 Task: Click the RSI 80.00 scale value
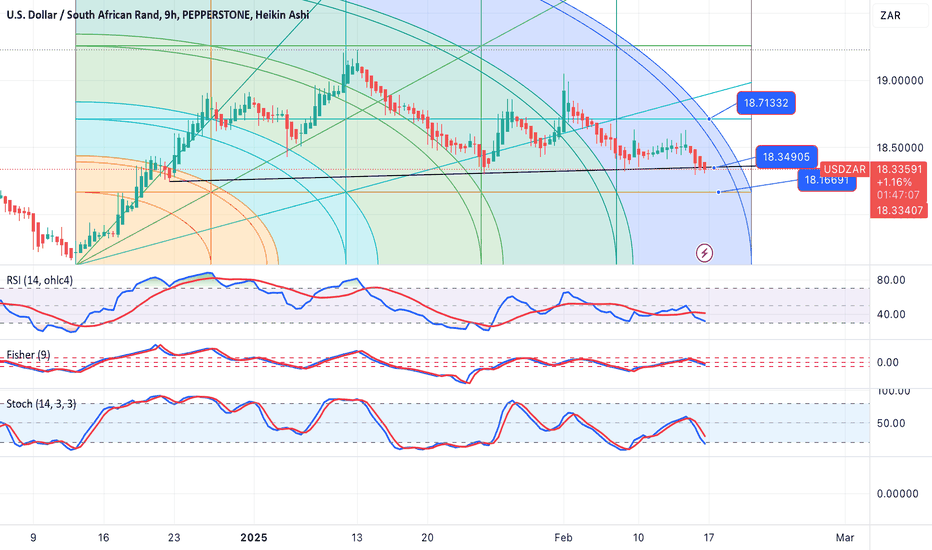click(x=891, y=280)
